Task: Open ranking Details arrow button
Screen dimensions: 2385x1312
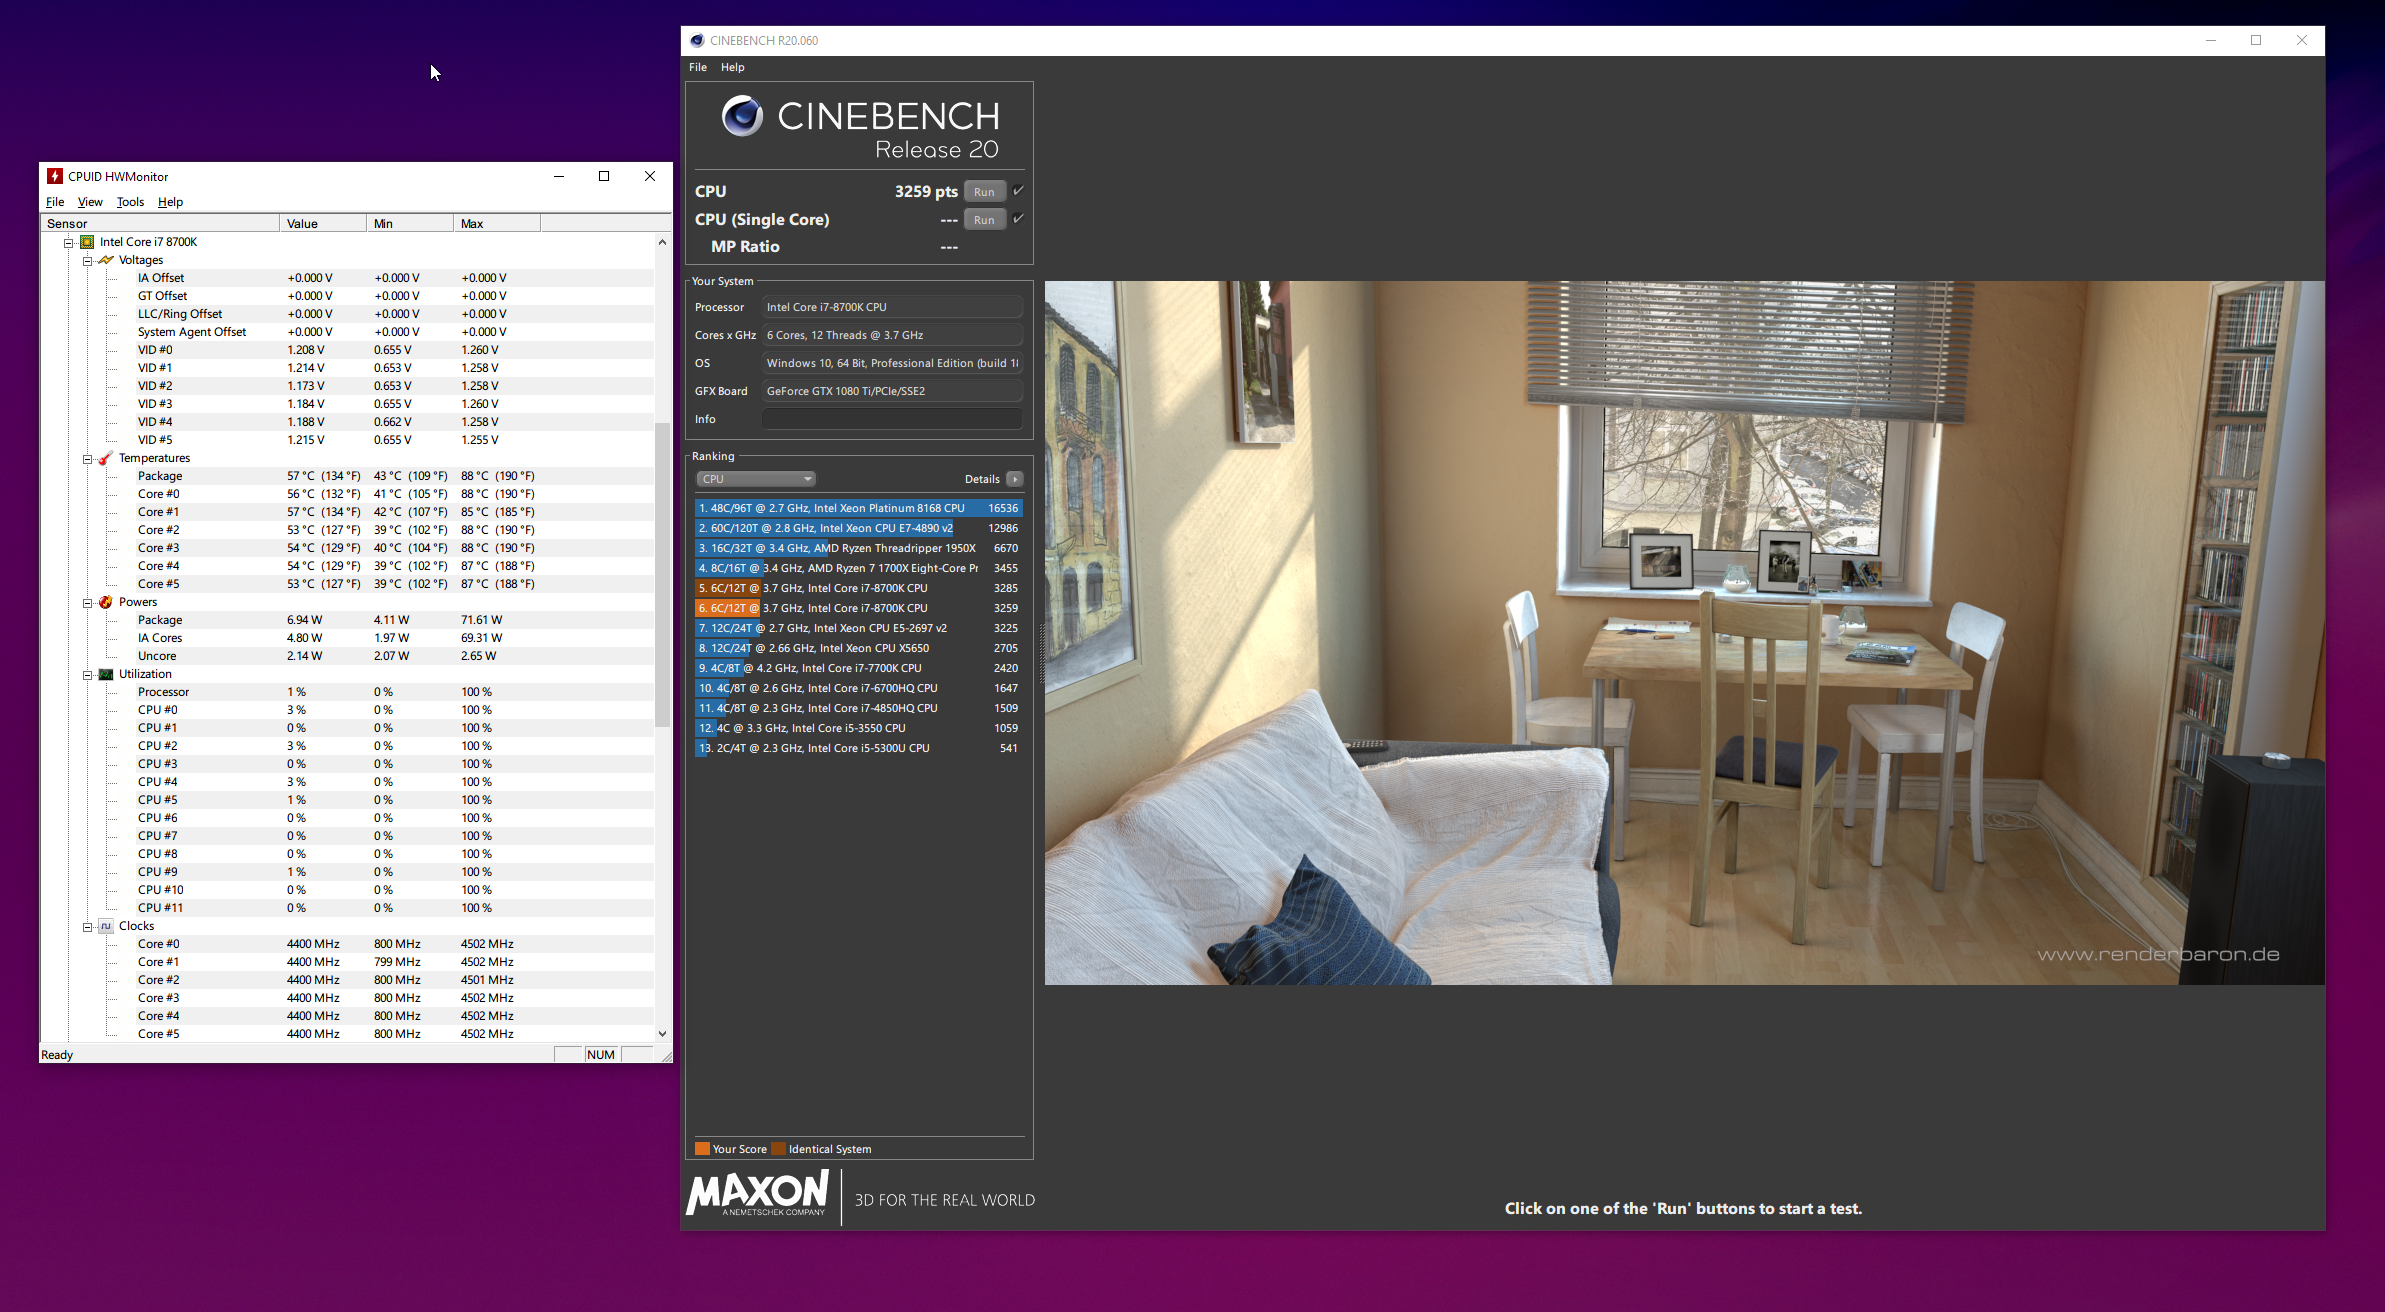Action: (x=1015, y=479)
